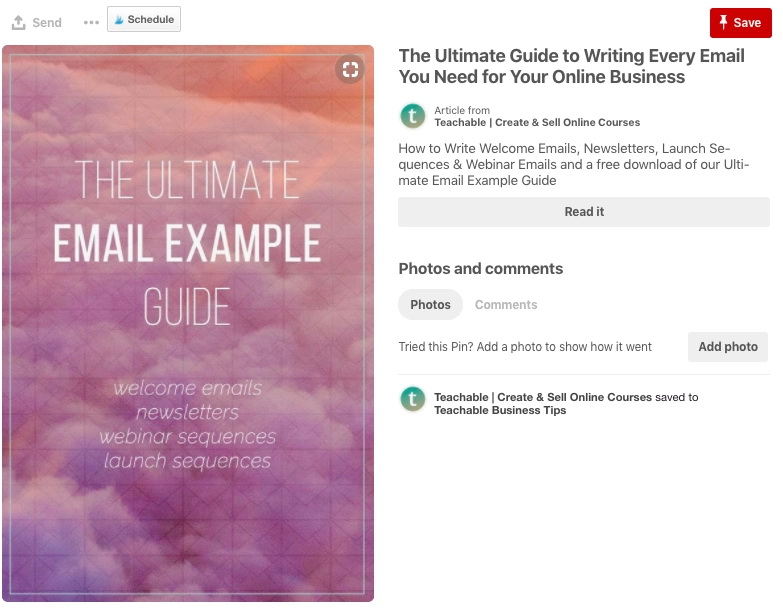
Task: Click Teachable avatar beside Article from
Action: (x=413, y=116)
